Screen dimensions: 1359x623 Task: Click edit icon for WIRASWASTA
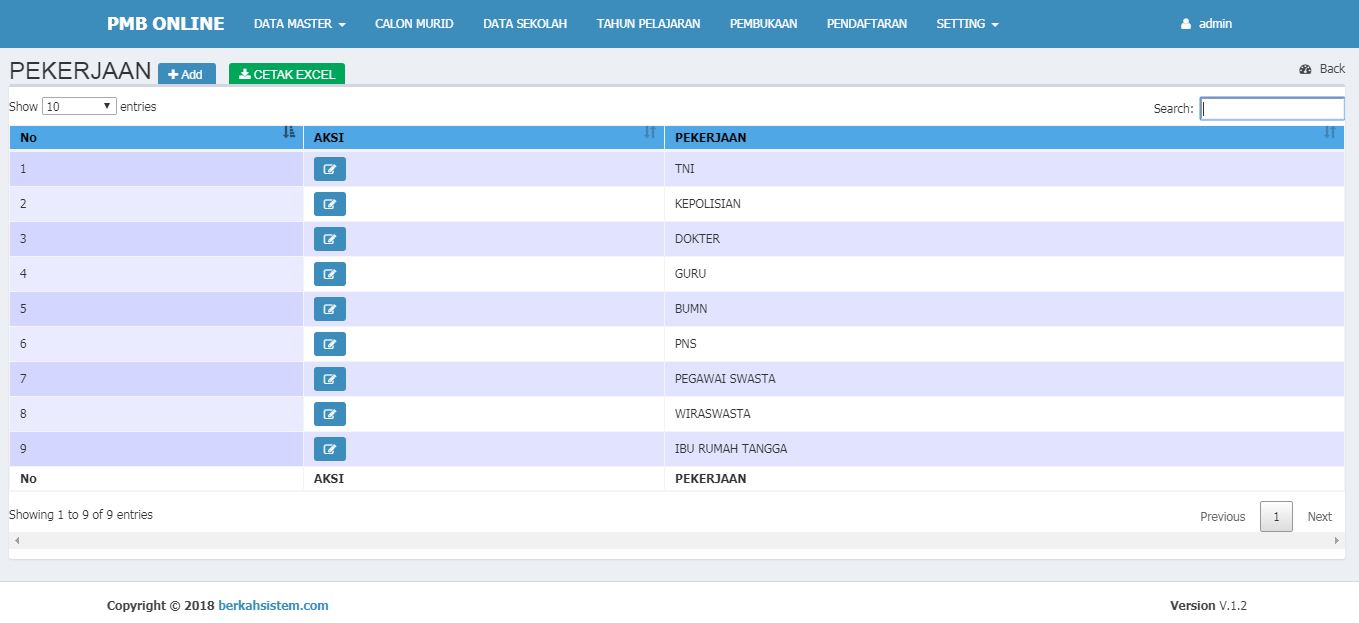tap(329, 414)
